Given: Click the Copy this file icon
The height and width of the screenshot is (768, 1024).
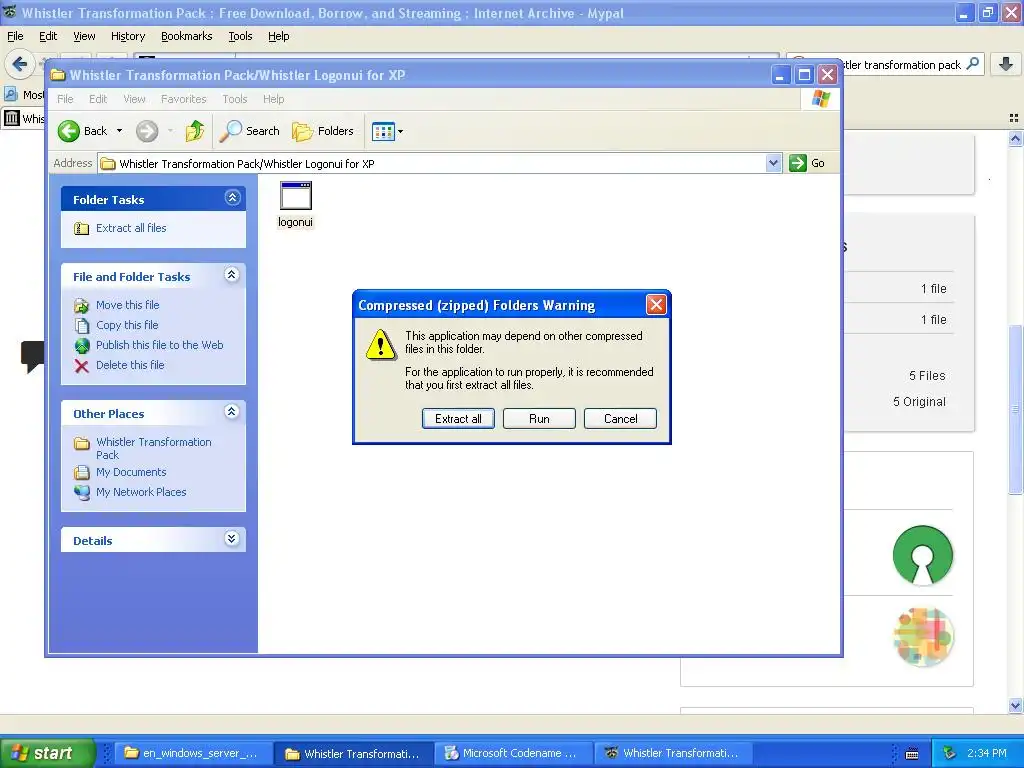Looking at the screenshot, I should [82, 325].
